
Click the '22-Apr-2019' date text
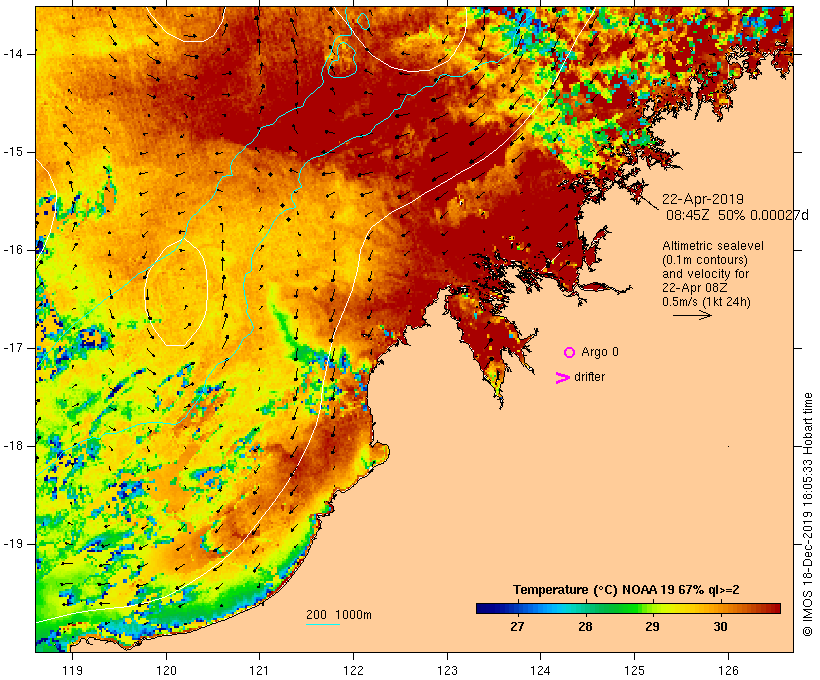pos(703,199)
